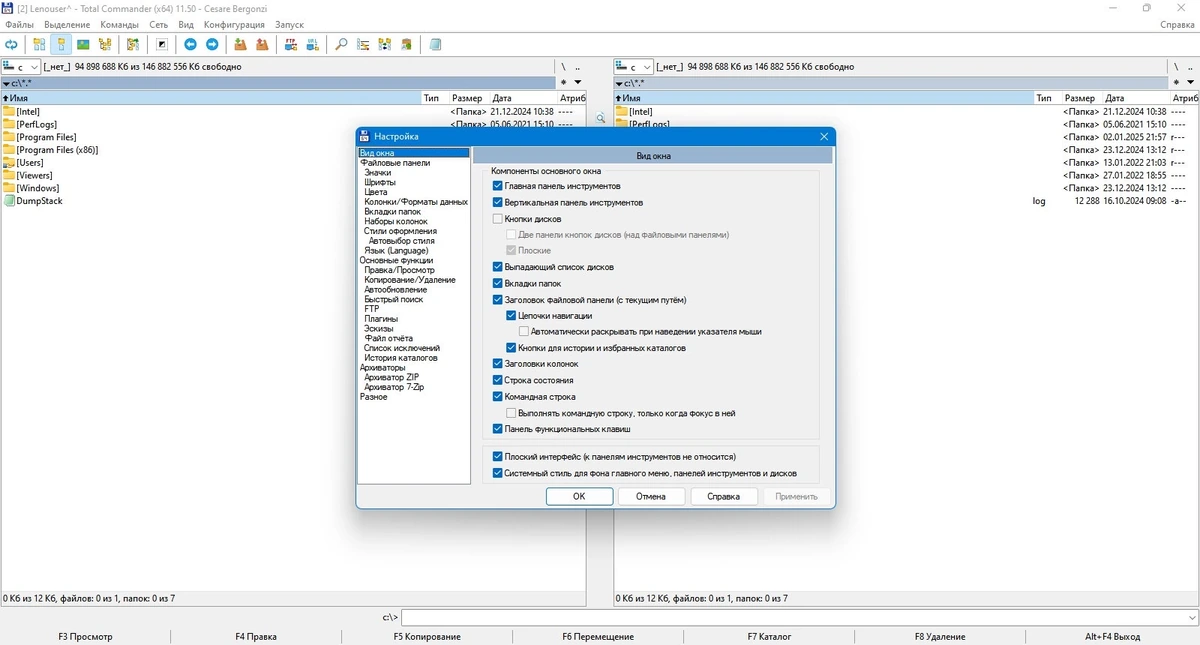The height and width of the screenshot is (645, 1200).
Task: Open the Запуск menu
Action: 289,24
